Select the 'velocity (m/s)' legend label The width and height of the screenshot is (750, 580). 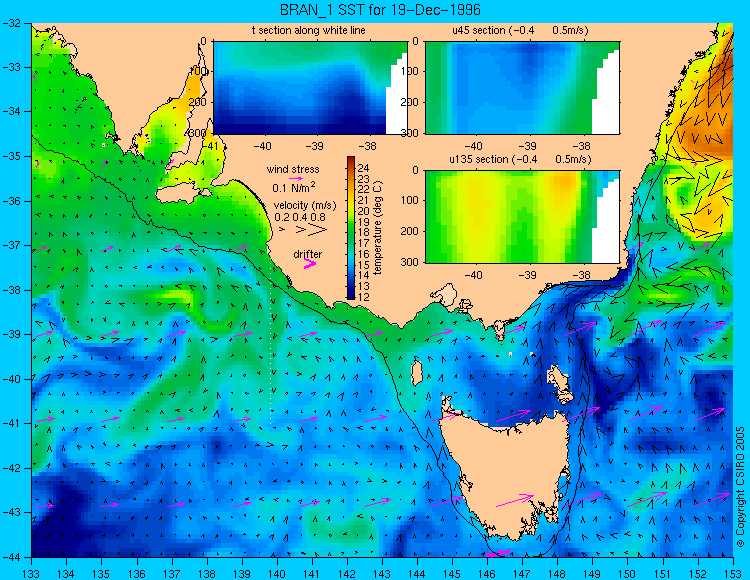tap(305, 206)
